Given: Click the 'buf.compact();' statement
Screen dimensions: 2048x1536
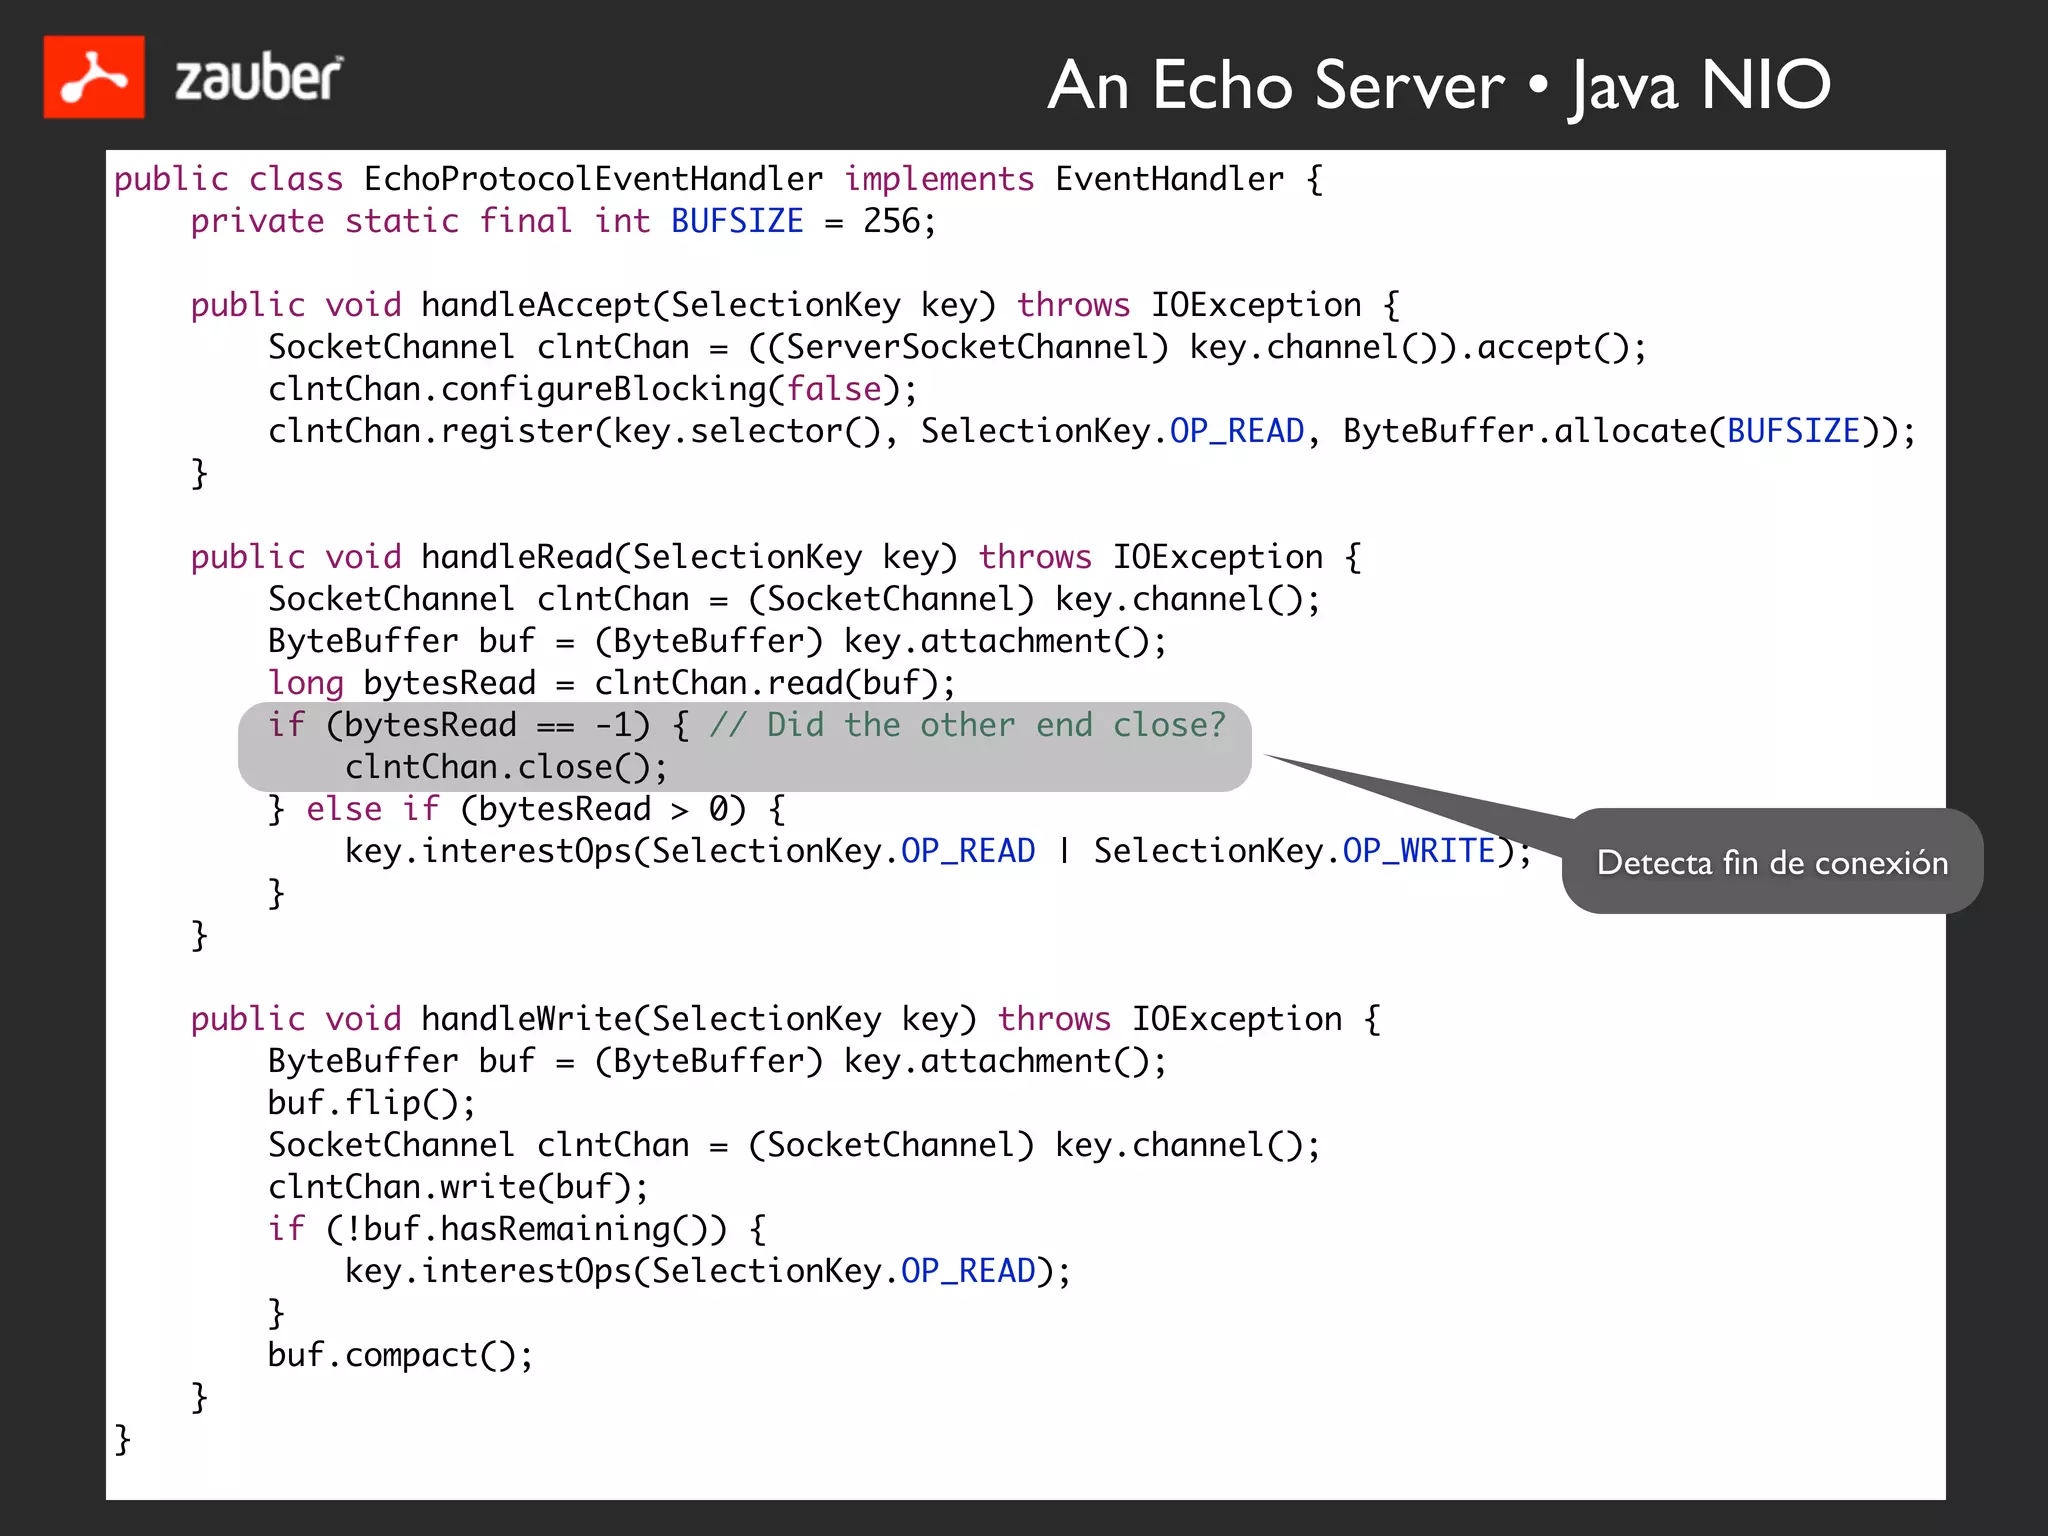Looking at the screenshot, I should pos(400,1355).
